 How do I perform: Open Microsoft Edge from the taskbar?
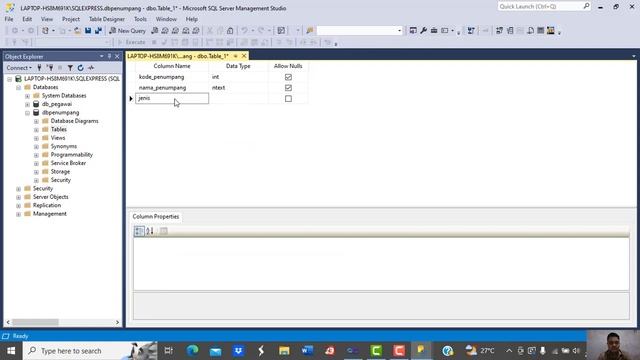click(x=192, y=351)
